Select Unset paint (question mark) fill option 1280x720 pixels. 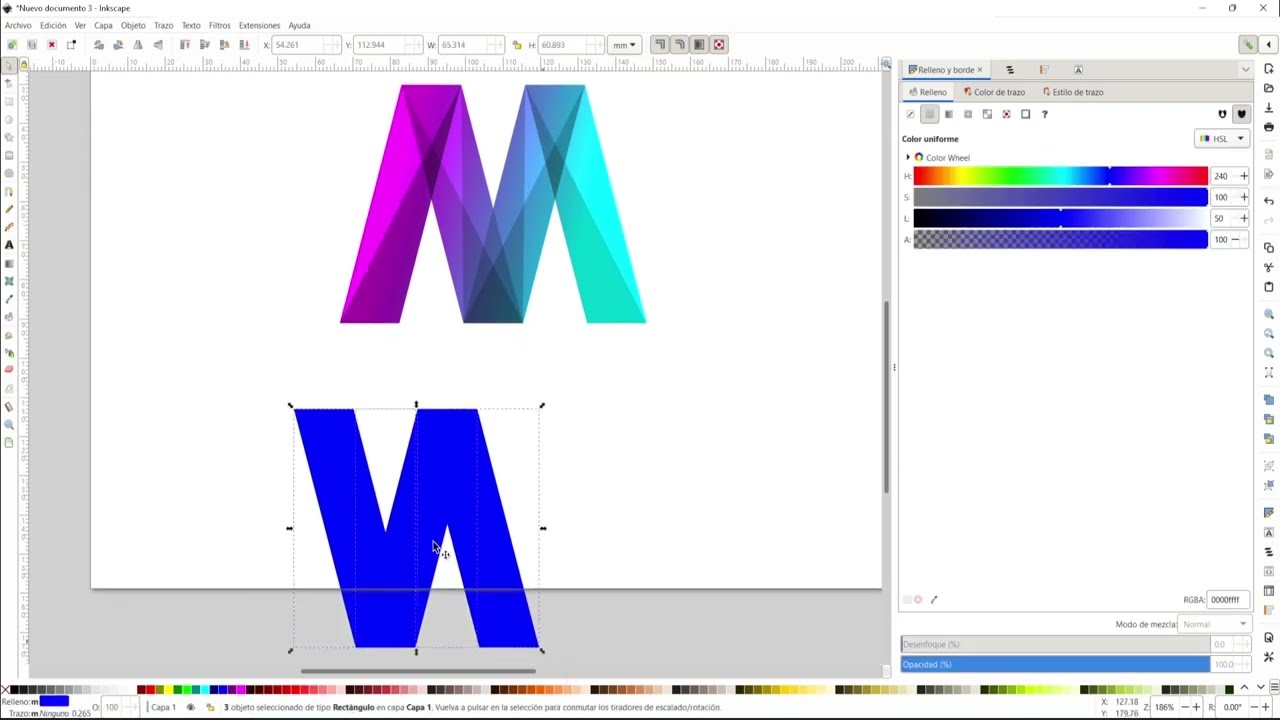[x=1044, y=114]
